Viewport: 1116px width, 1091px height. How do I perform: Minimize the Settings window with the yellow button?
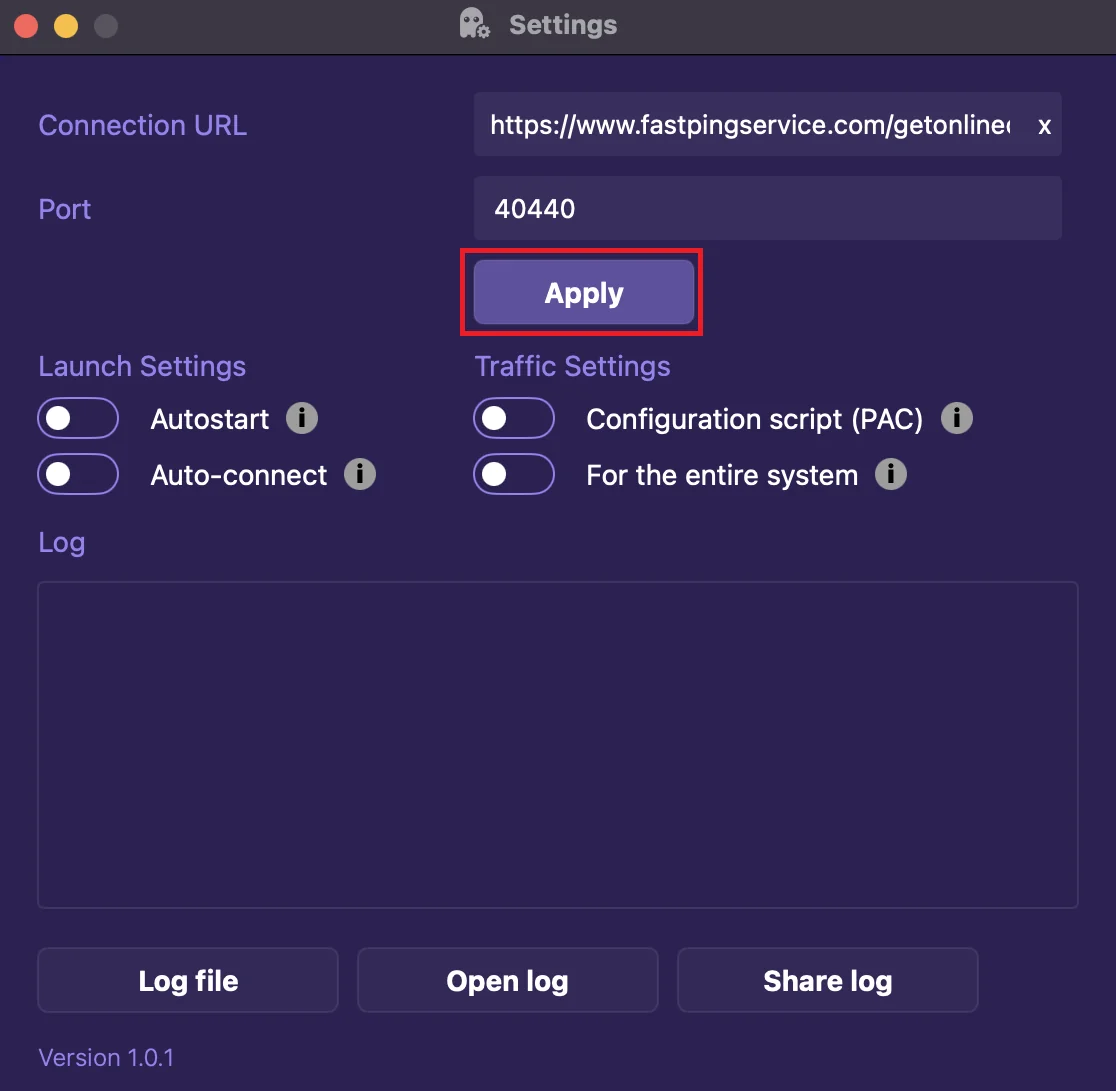pyautogui.click(x=66, y=25)
